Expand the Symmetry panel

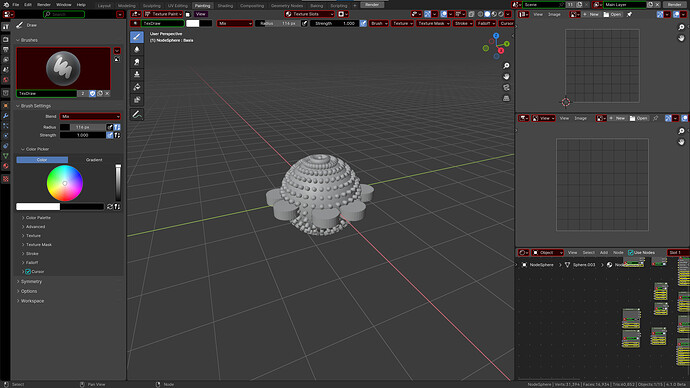(31, 282)
